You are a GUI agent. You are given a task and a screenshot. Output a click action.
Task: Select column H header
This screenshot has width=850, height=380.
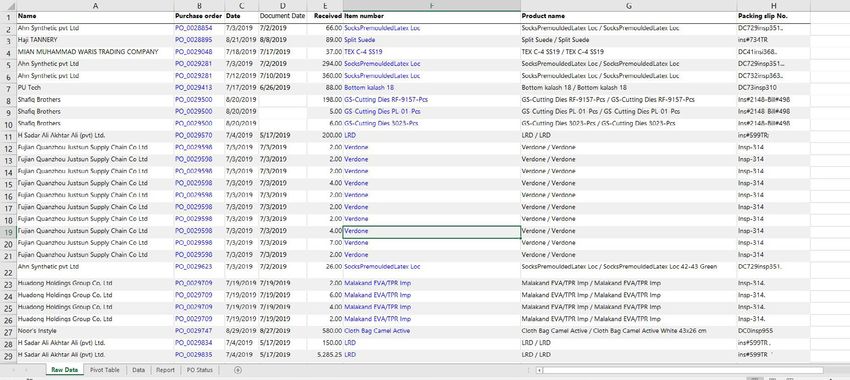click(774, 5)
